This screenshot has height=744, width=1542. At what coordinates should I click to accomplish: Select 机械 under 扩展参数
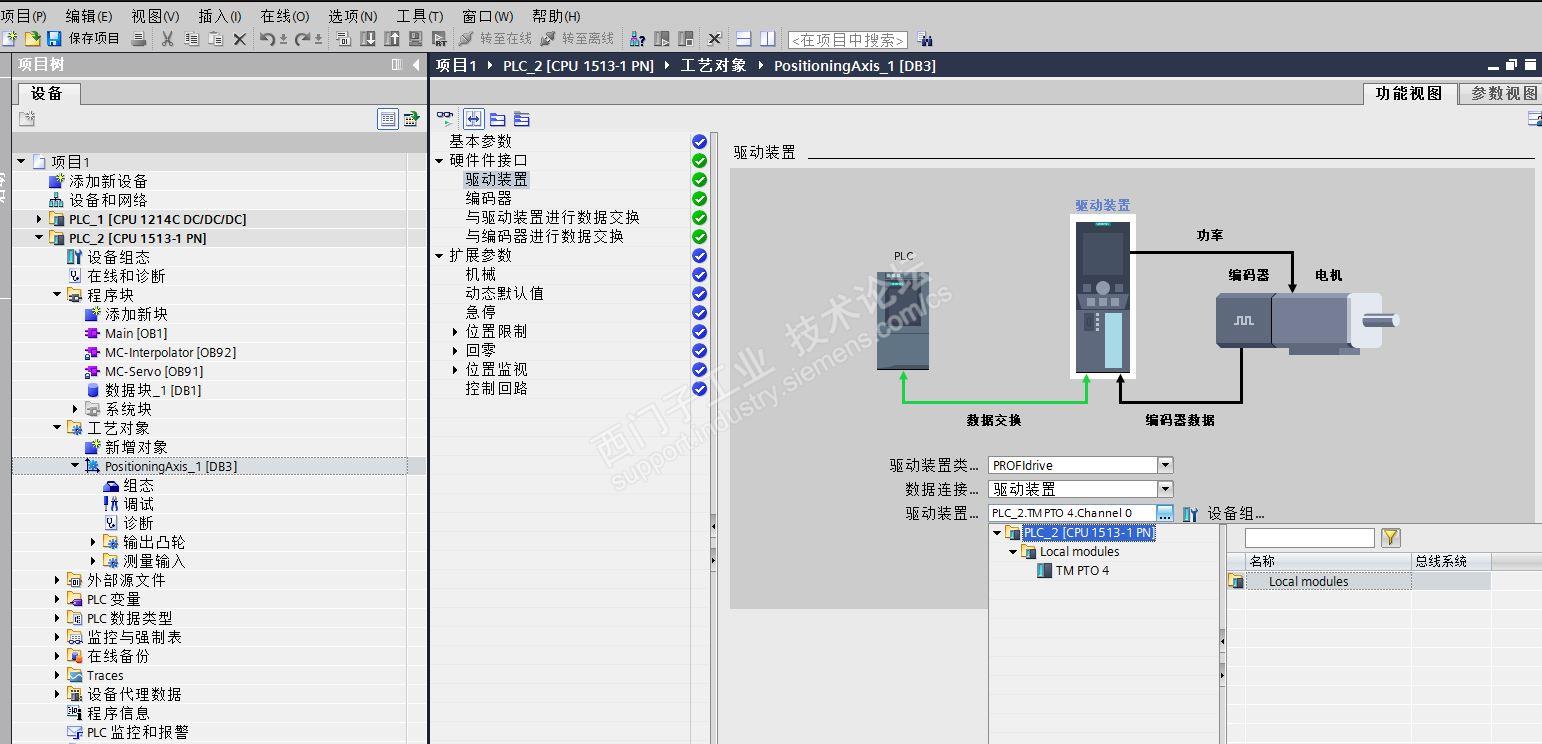tap(480, 274)
